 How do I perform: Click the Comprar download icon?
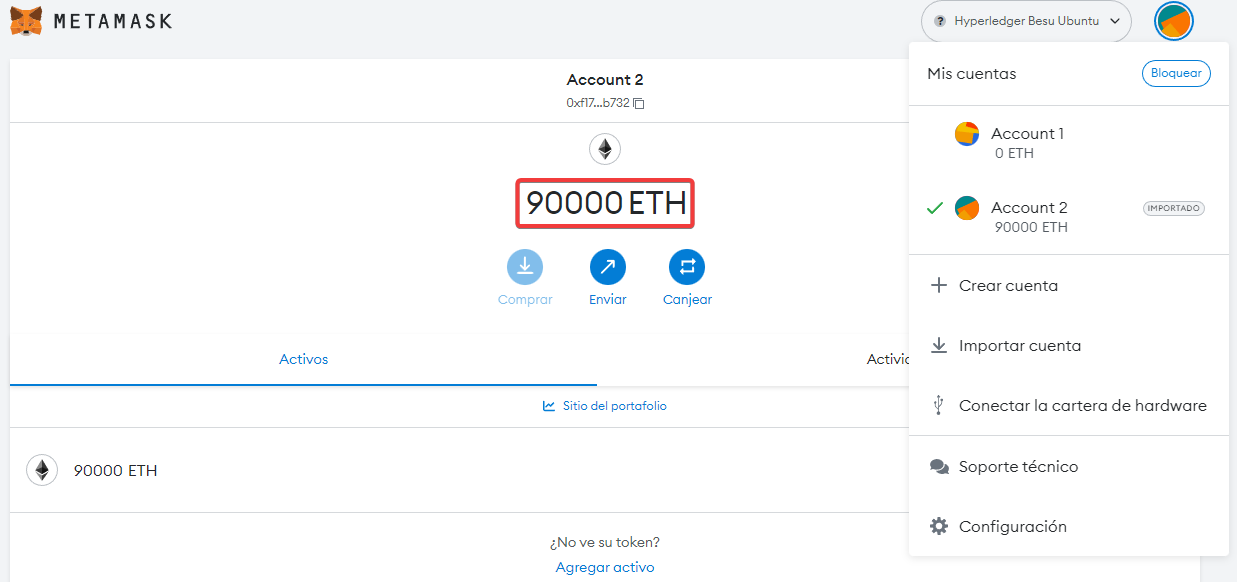(525, 267)
